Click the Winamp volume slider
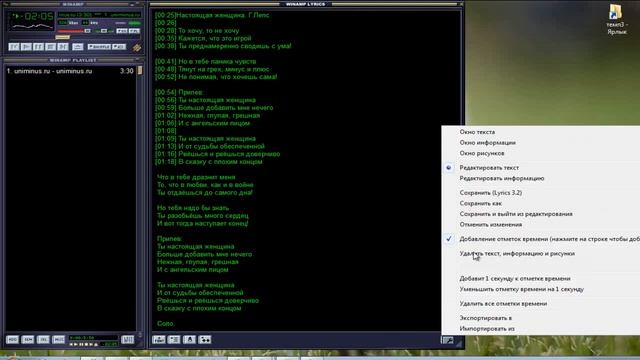This screenshot has height=360, width=640. pyautogui.click(x=74, y=31)
